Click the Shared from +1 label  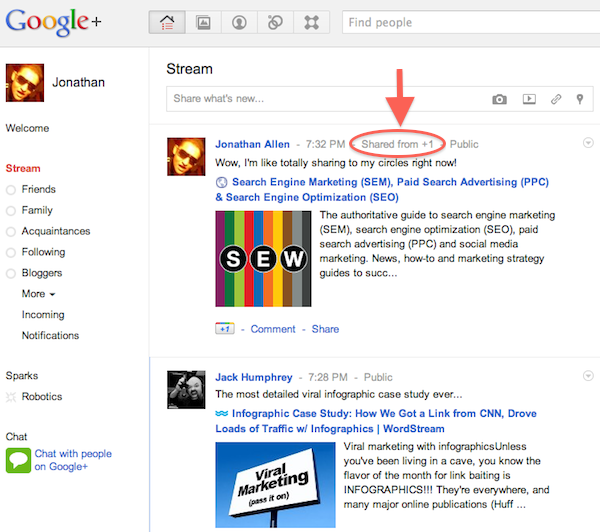click(397, 144)
